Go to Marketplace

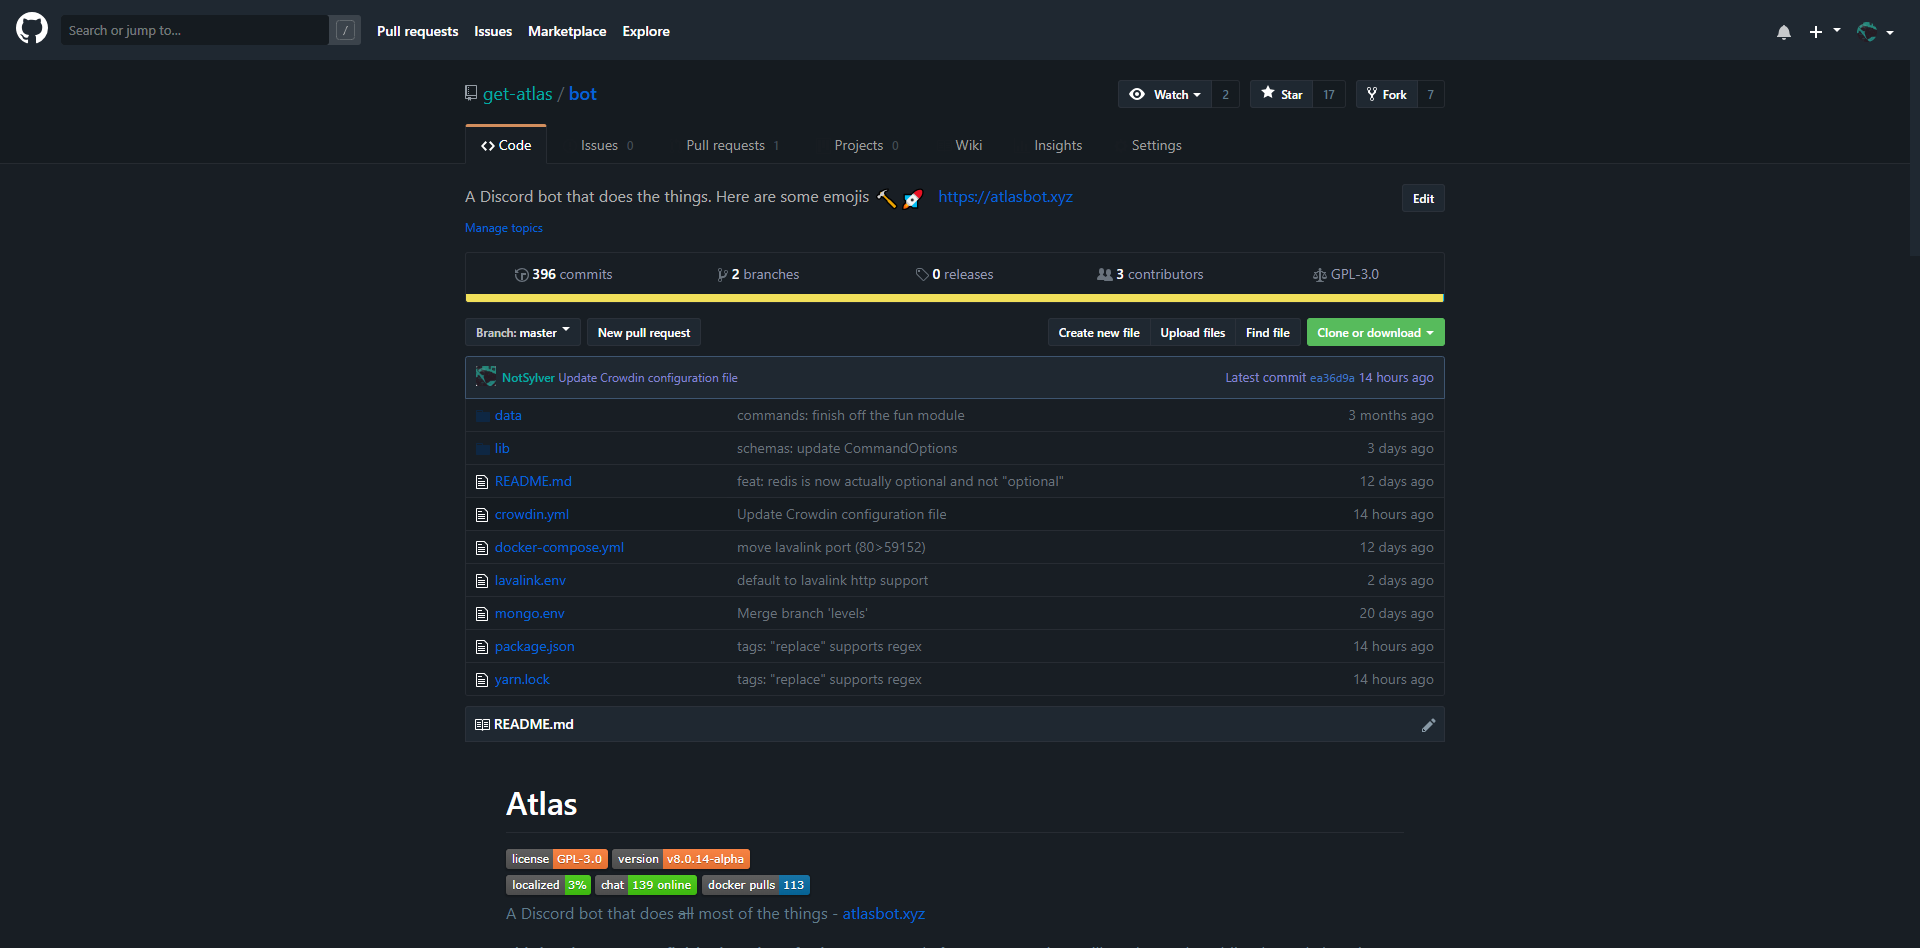tap(567, 31)
